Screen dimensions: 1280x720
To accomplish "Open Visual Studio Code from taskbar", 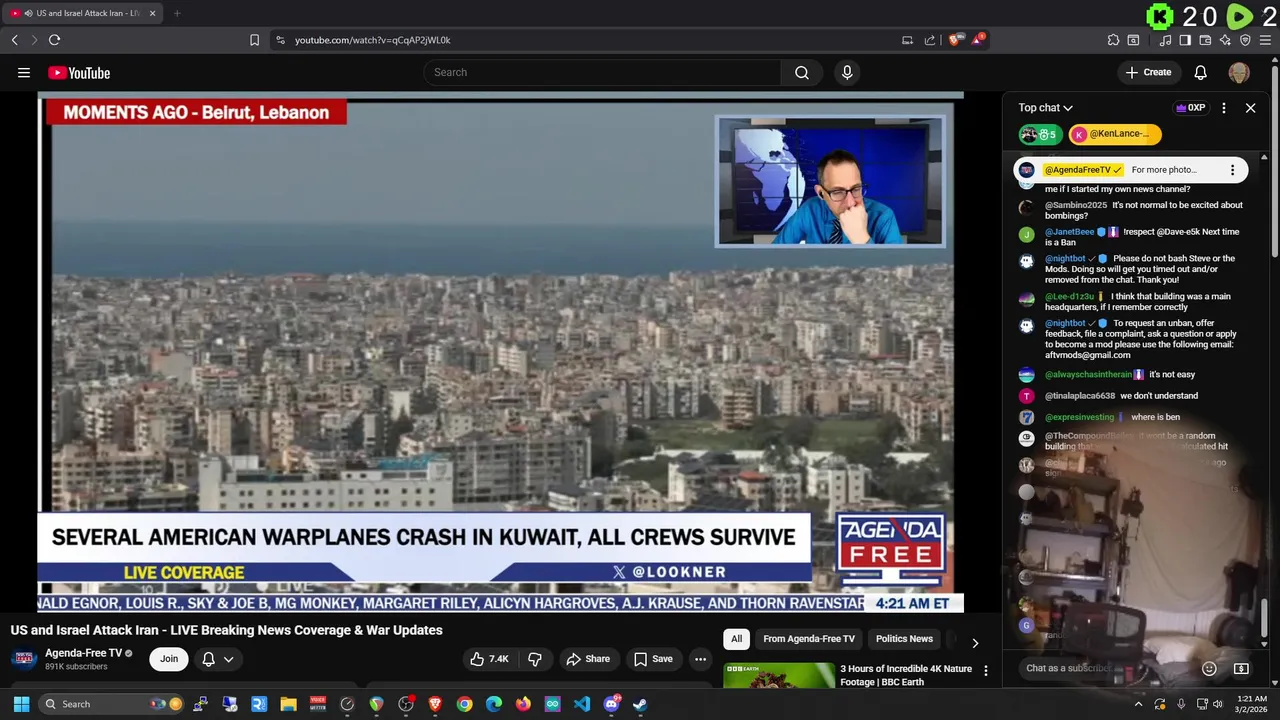I will pyautogui.click(x=582, y=704).
